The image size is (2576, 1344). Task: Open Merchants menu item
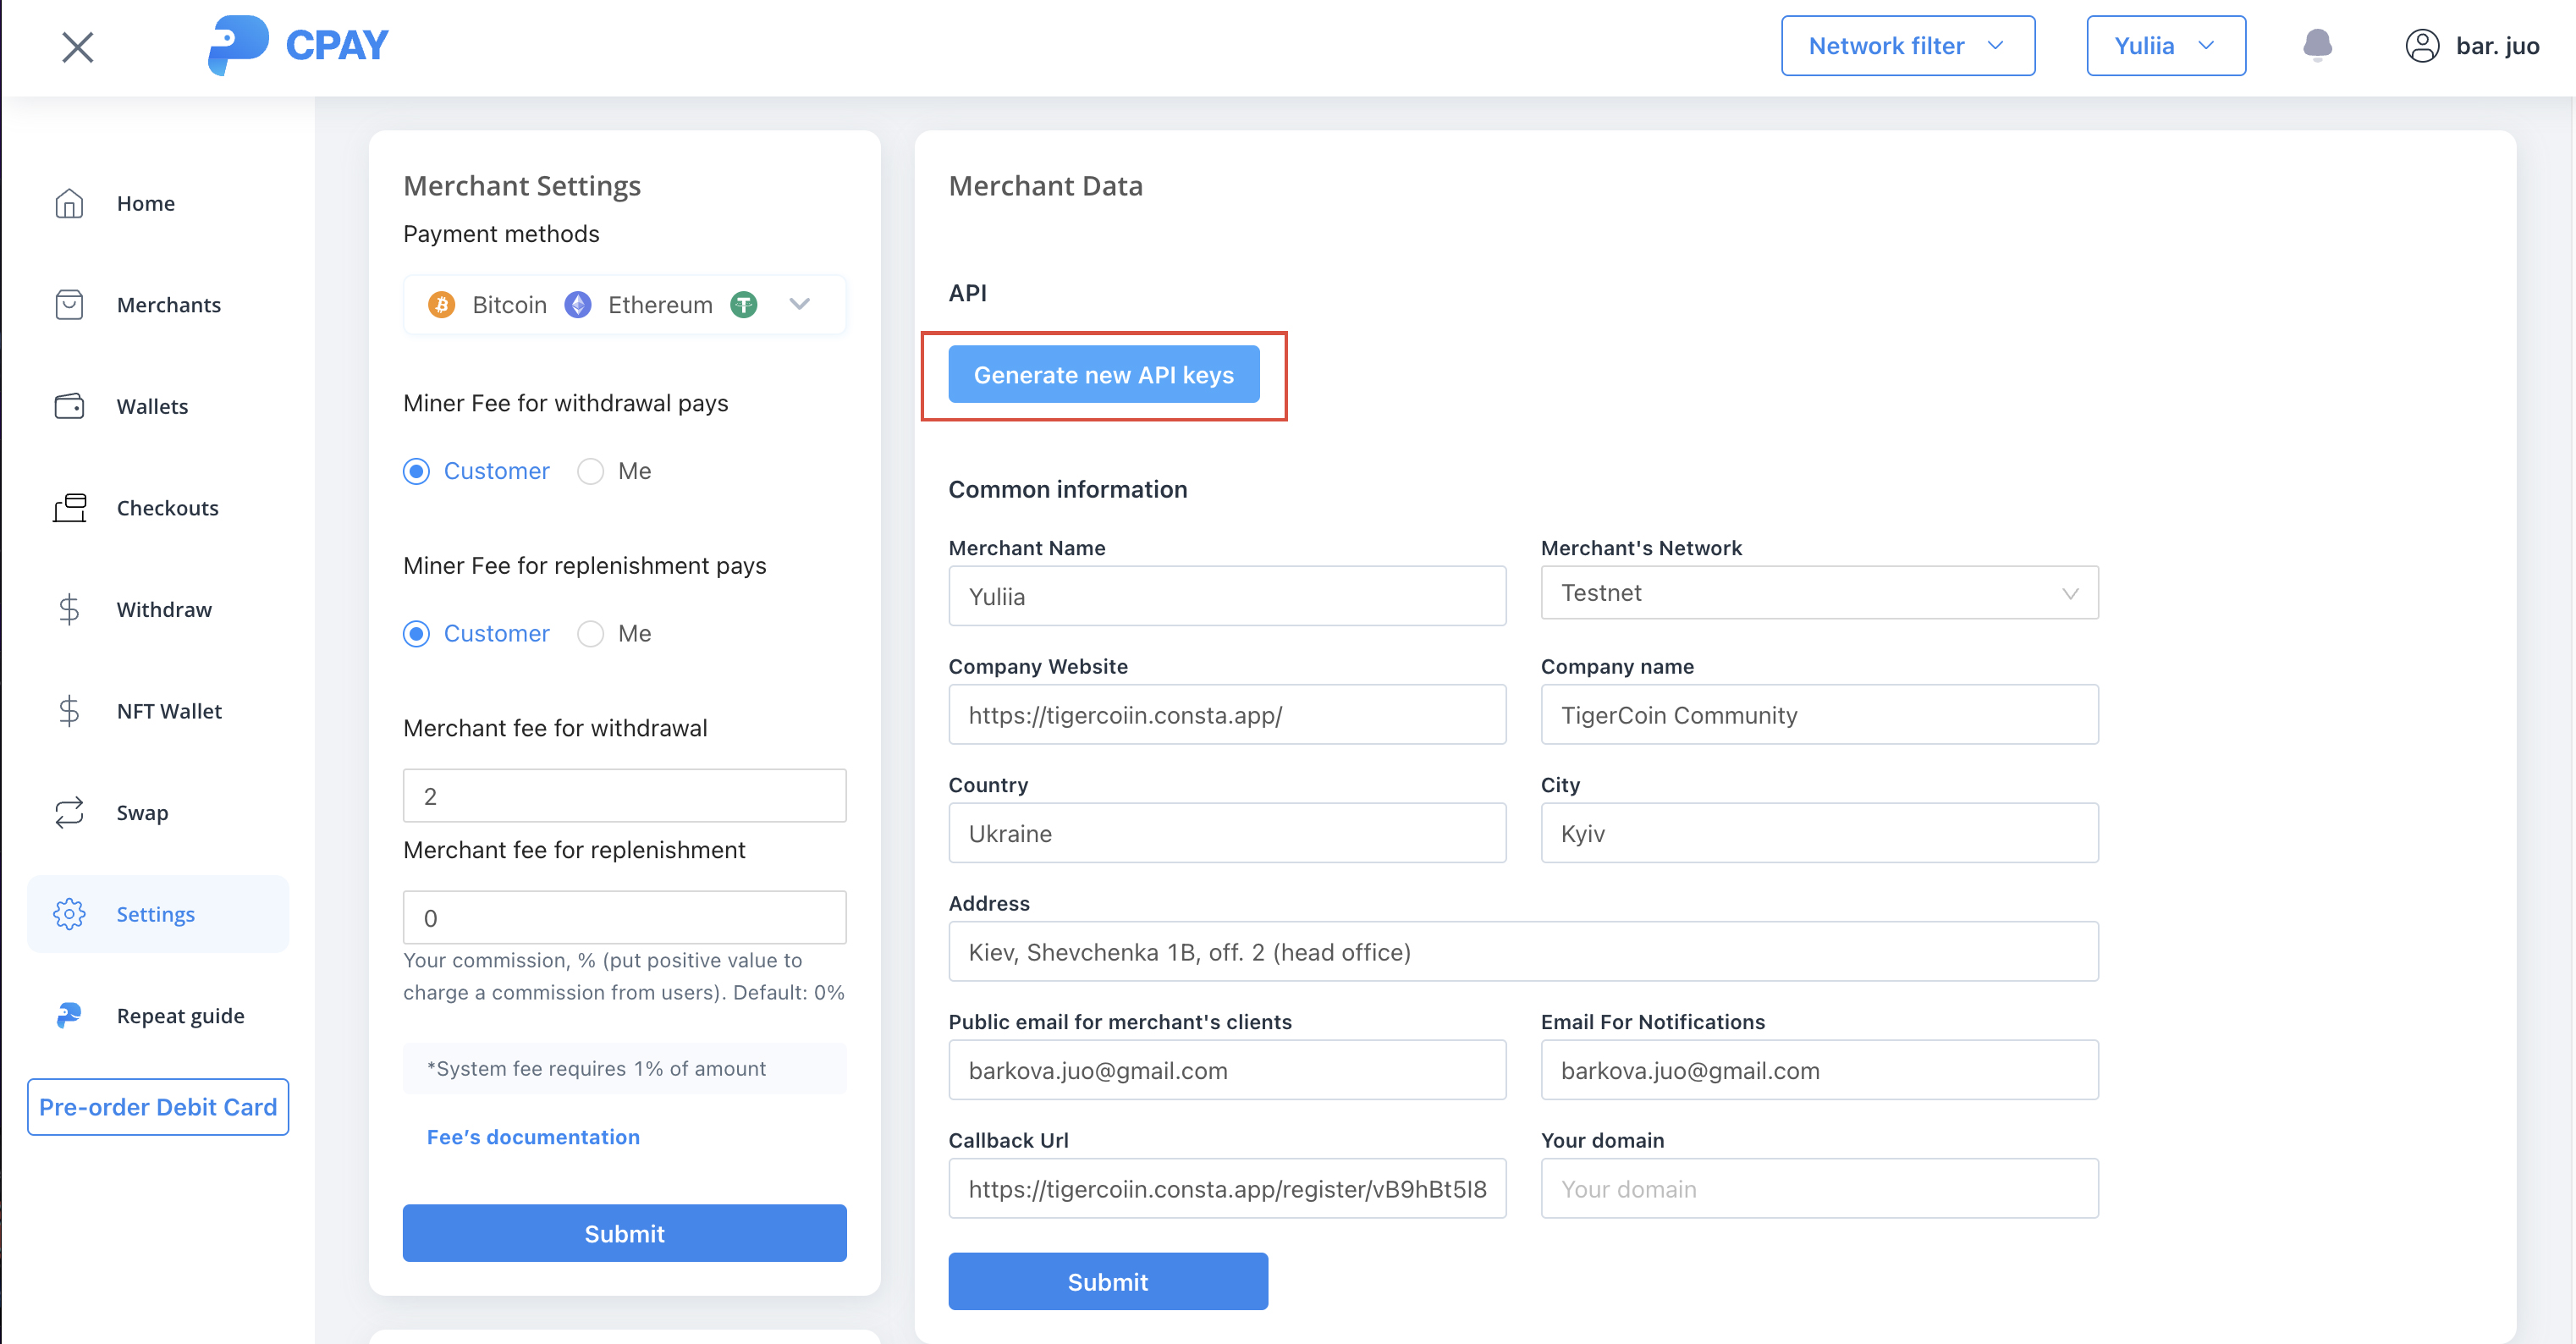(x=158, y=305)
